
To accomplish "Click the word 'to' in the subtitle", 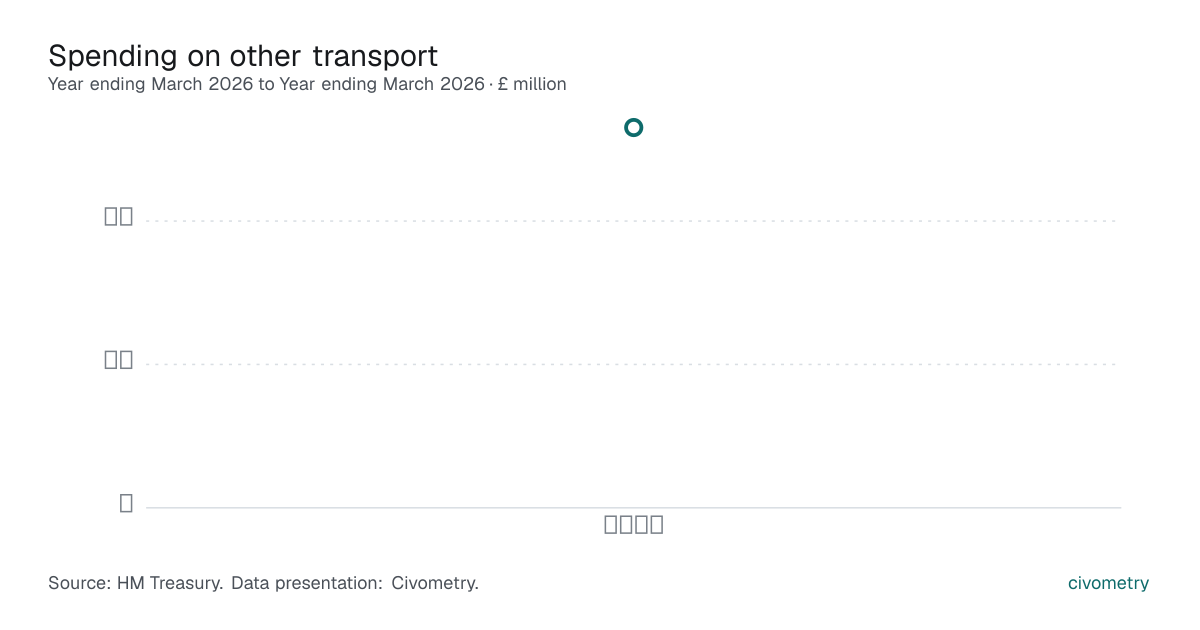I will click(x=266, y=84).
